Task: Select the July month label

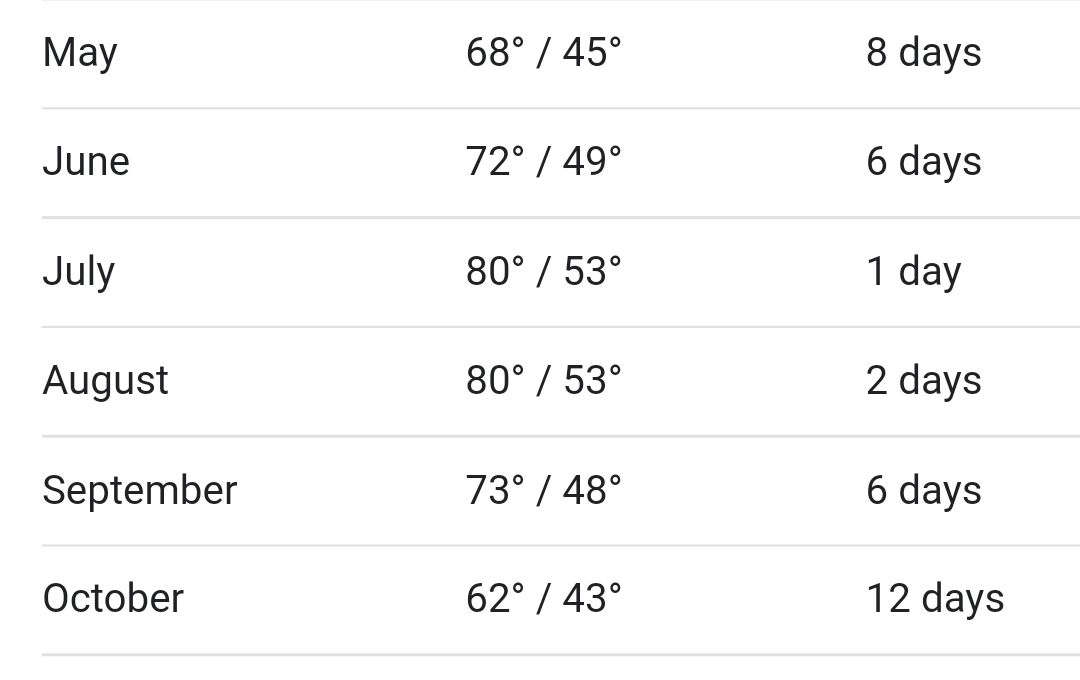Action: pos(79,272)
